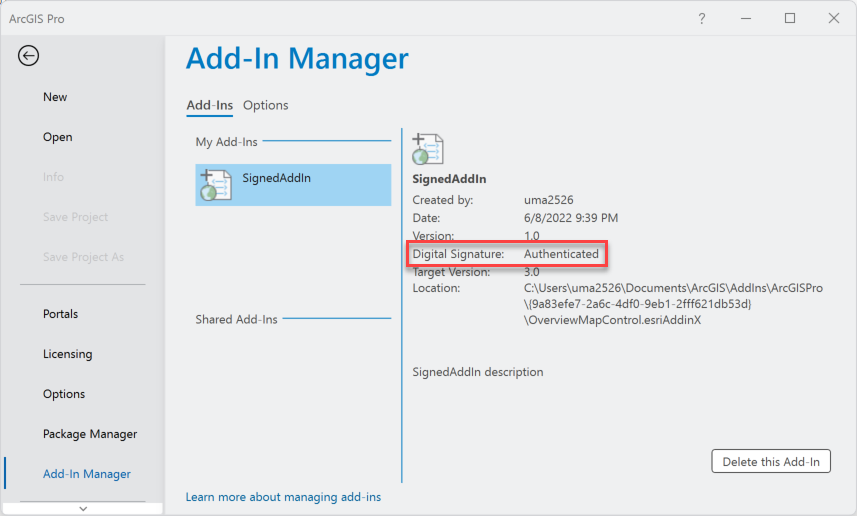Click the Digital Signature label

point(458,254)
